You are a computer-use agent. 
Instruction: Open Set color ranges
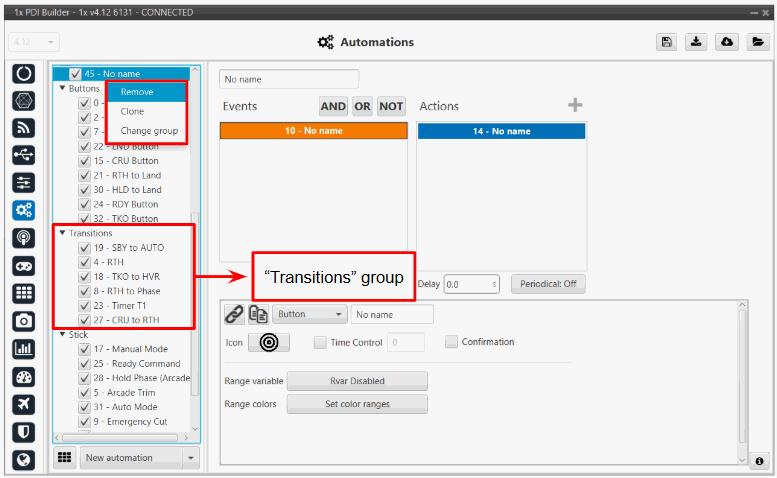tap(357, 404)
